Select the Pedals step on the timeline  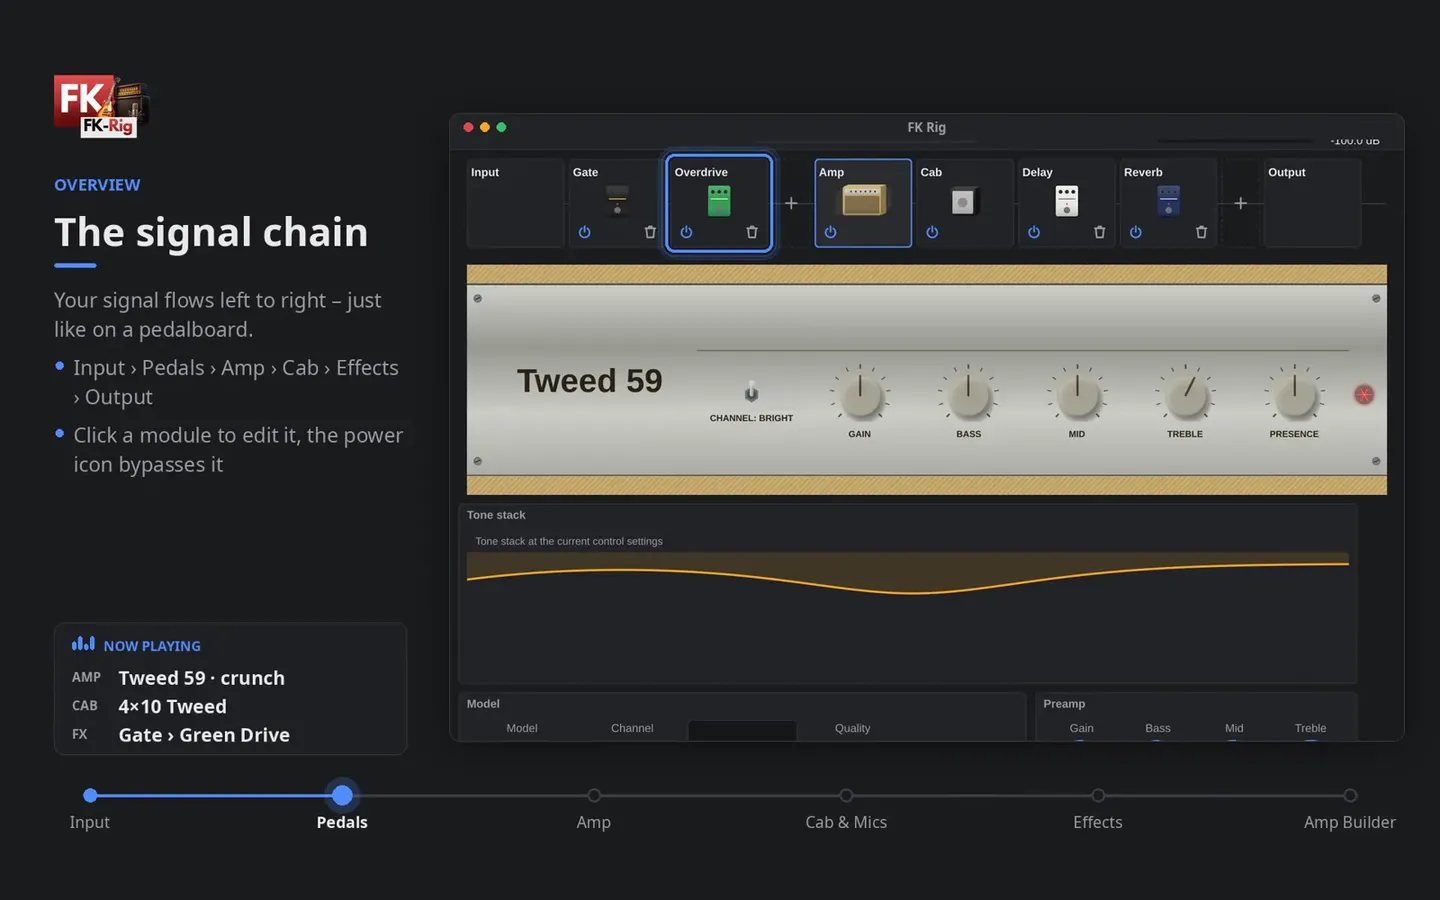[x=342, y=796]
